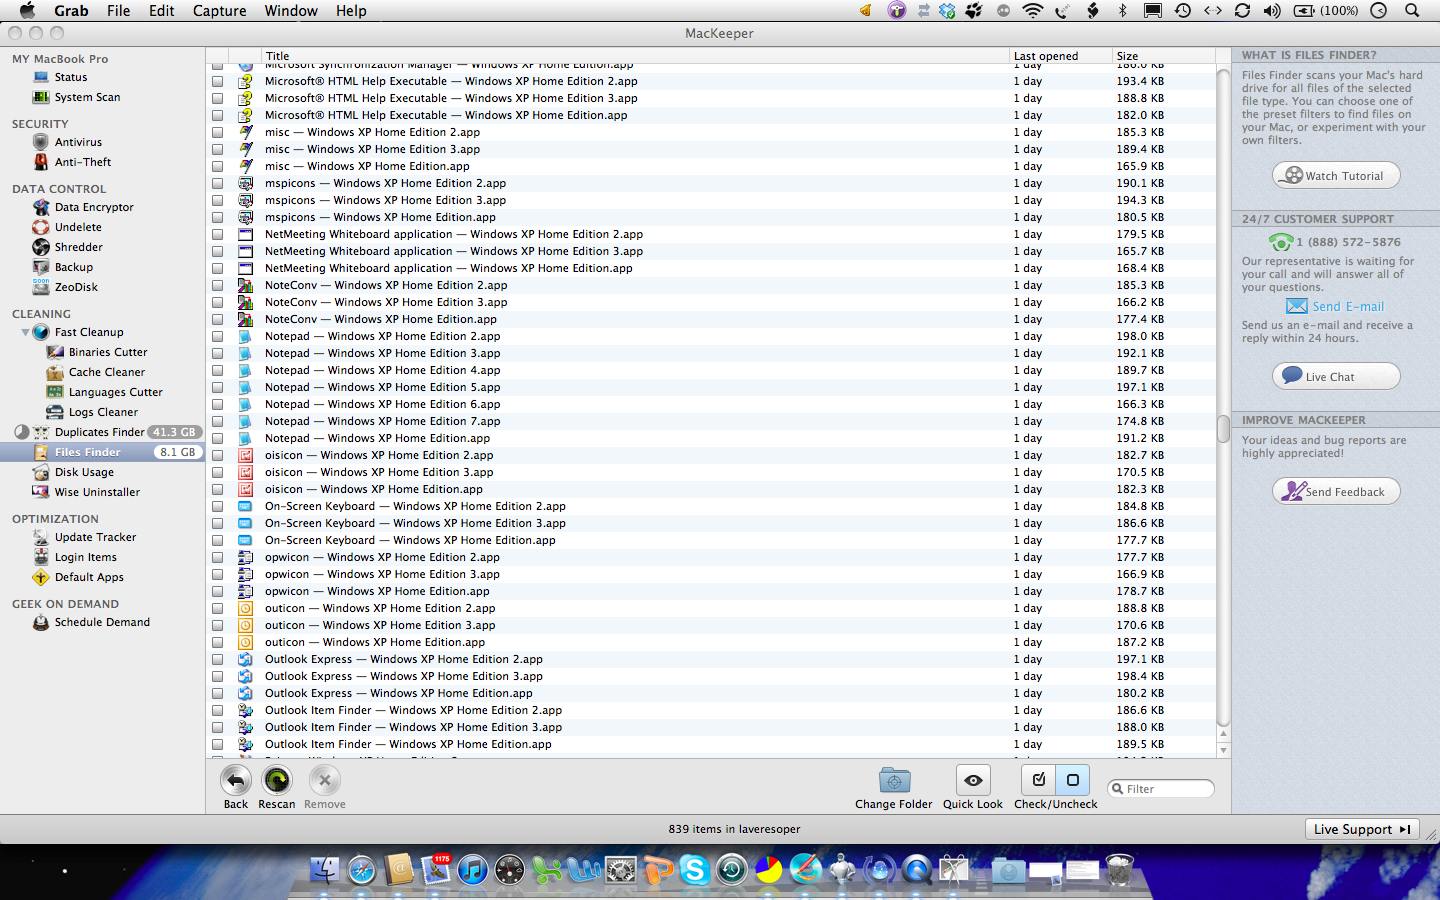Open Schedule Demand in sidebar
The width and height of the screenshot is (1440, 900).
[102, 622]
